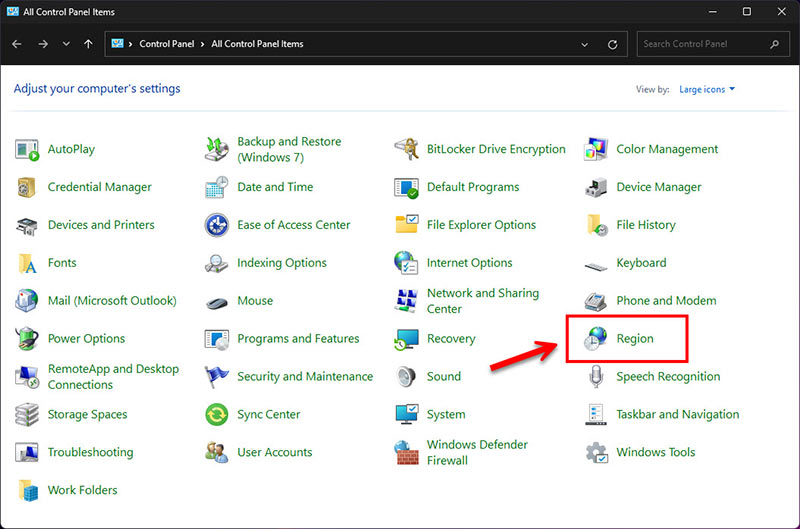
Task: Click the Power Options battery icon
Action: [27, 338]
